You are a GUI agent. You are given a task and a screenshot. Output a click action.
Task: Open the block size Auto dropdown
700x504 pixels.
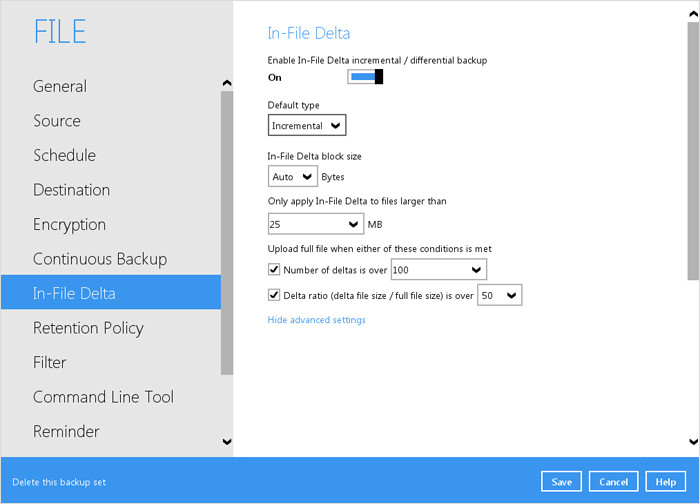[x=293, y=176]
